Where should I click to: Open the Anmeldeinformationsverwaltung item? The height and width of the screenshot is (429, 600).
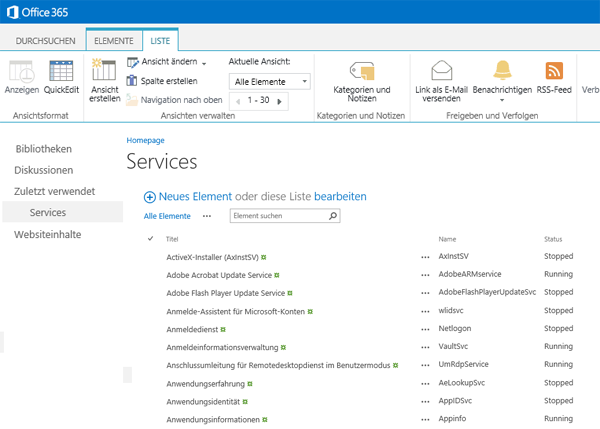[x=222, y=347]
